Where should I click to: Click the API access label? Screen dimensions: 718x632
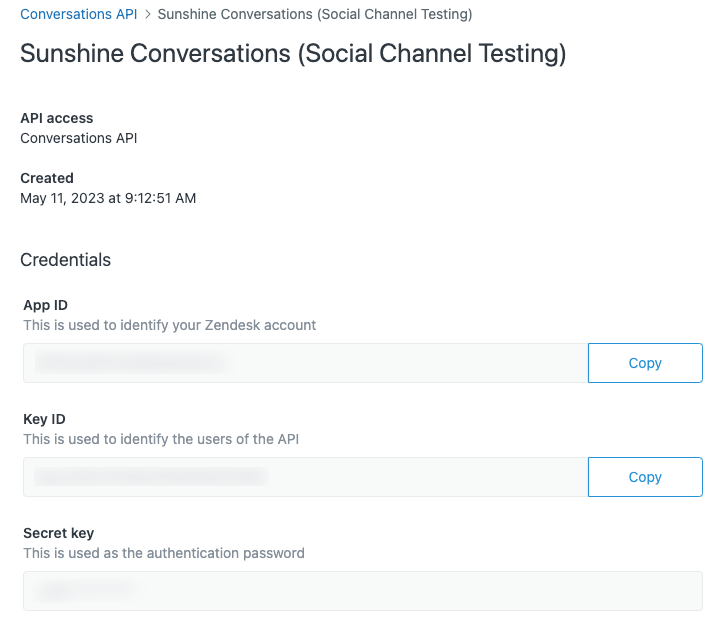[57, 118]
